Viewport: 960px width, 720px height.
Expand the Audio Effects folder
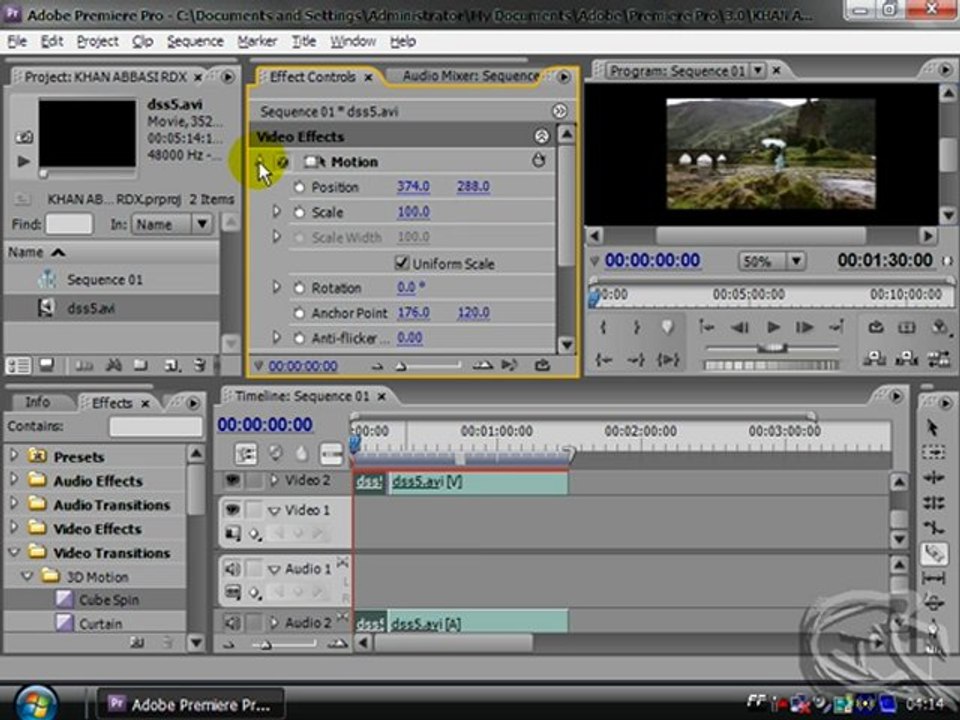(x=13, y=479)
